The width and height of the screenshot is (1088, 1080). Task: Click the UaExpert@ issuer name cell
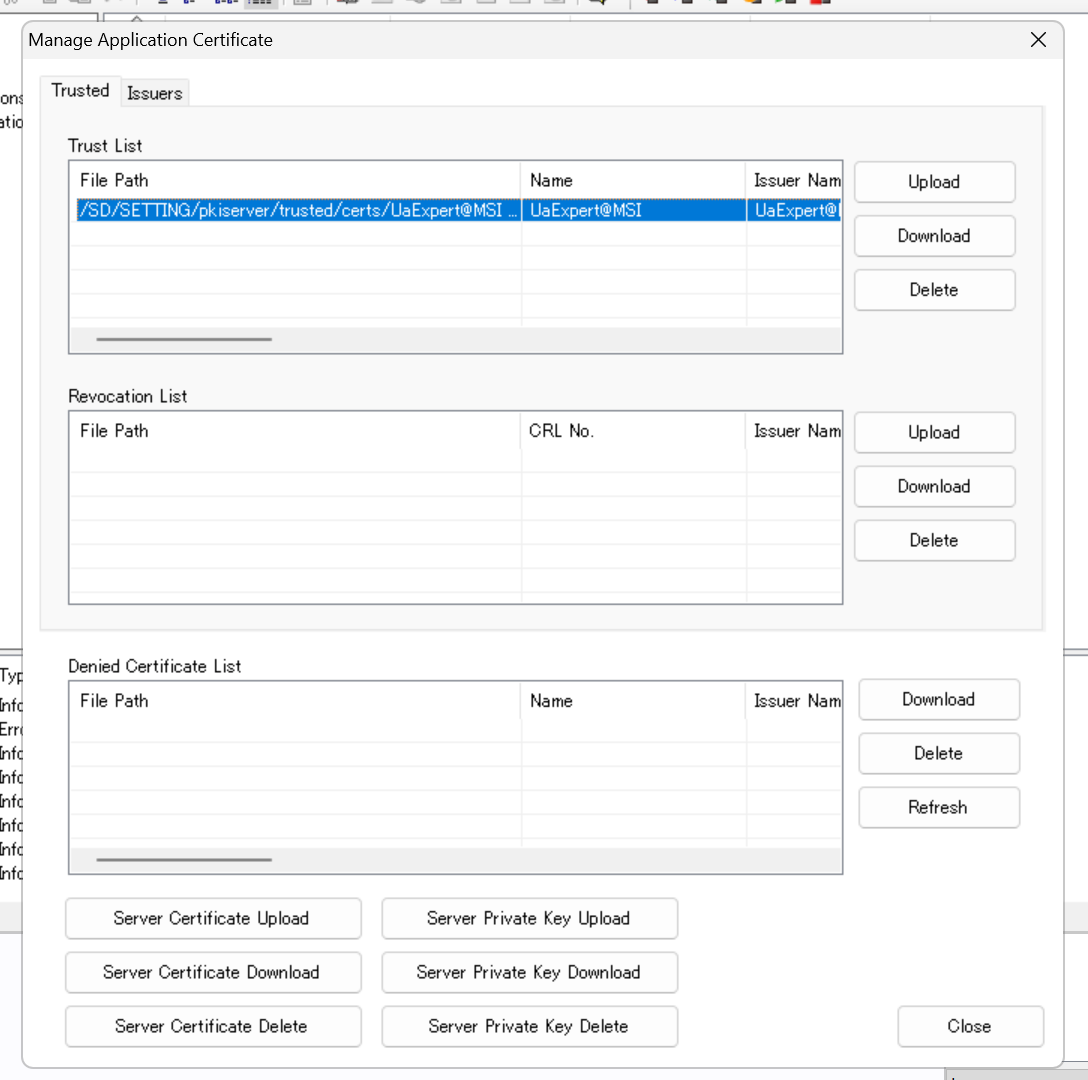(x=794, y=210)
